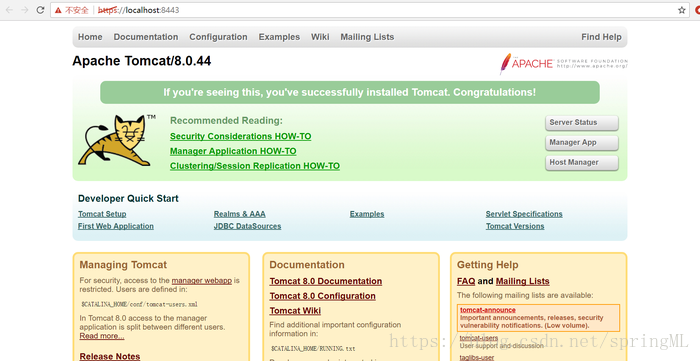The image size is (700, 361).
Task: Open the Release Notes link
Action: 110,356
